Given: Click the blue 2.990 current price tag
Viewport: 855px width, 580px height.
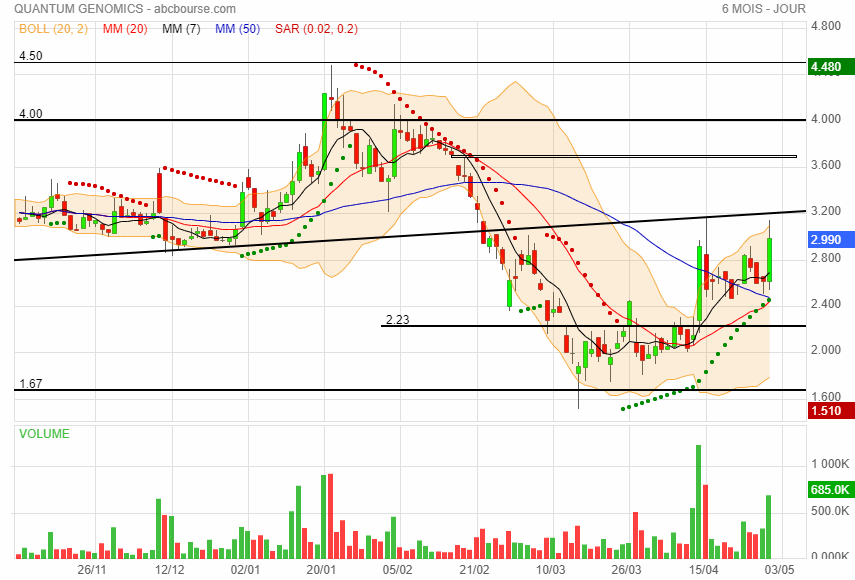Looking at the screenshot, I should pyautogui.click(x=831, y=239).
